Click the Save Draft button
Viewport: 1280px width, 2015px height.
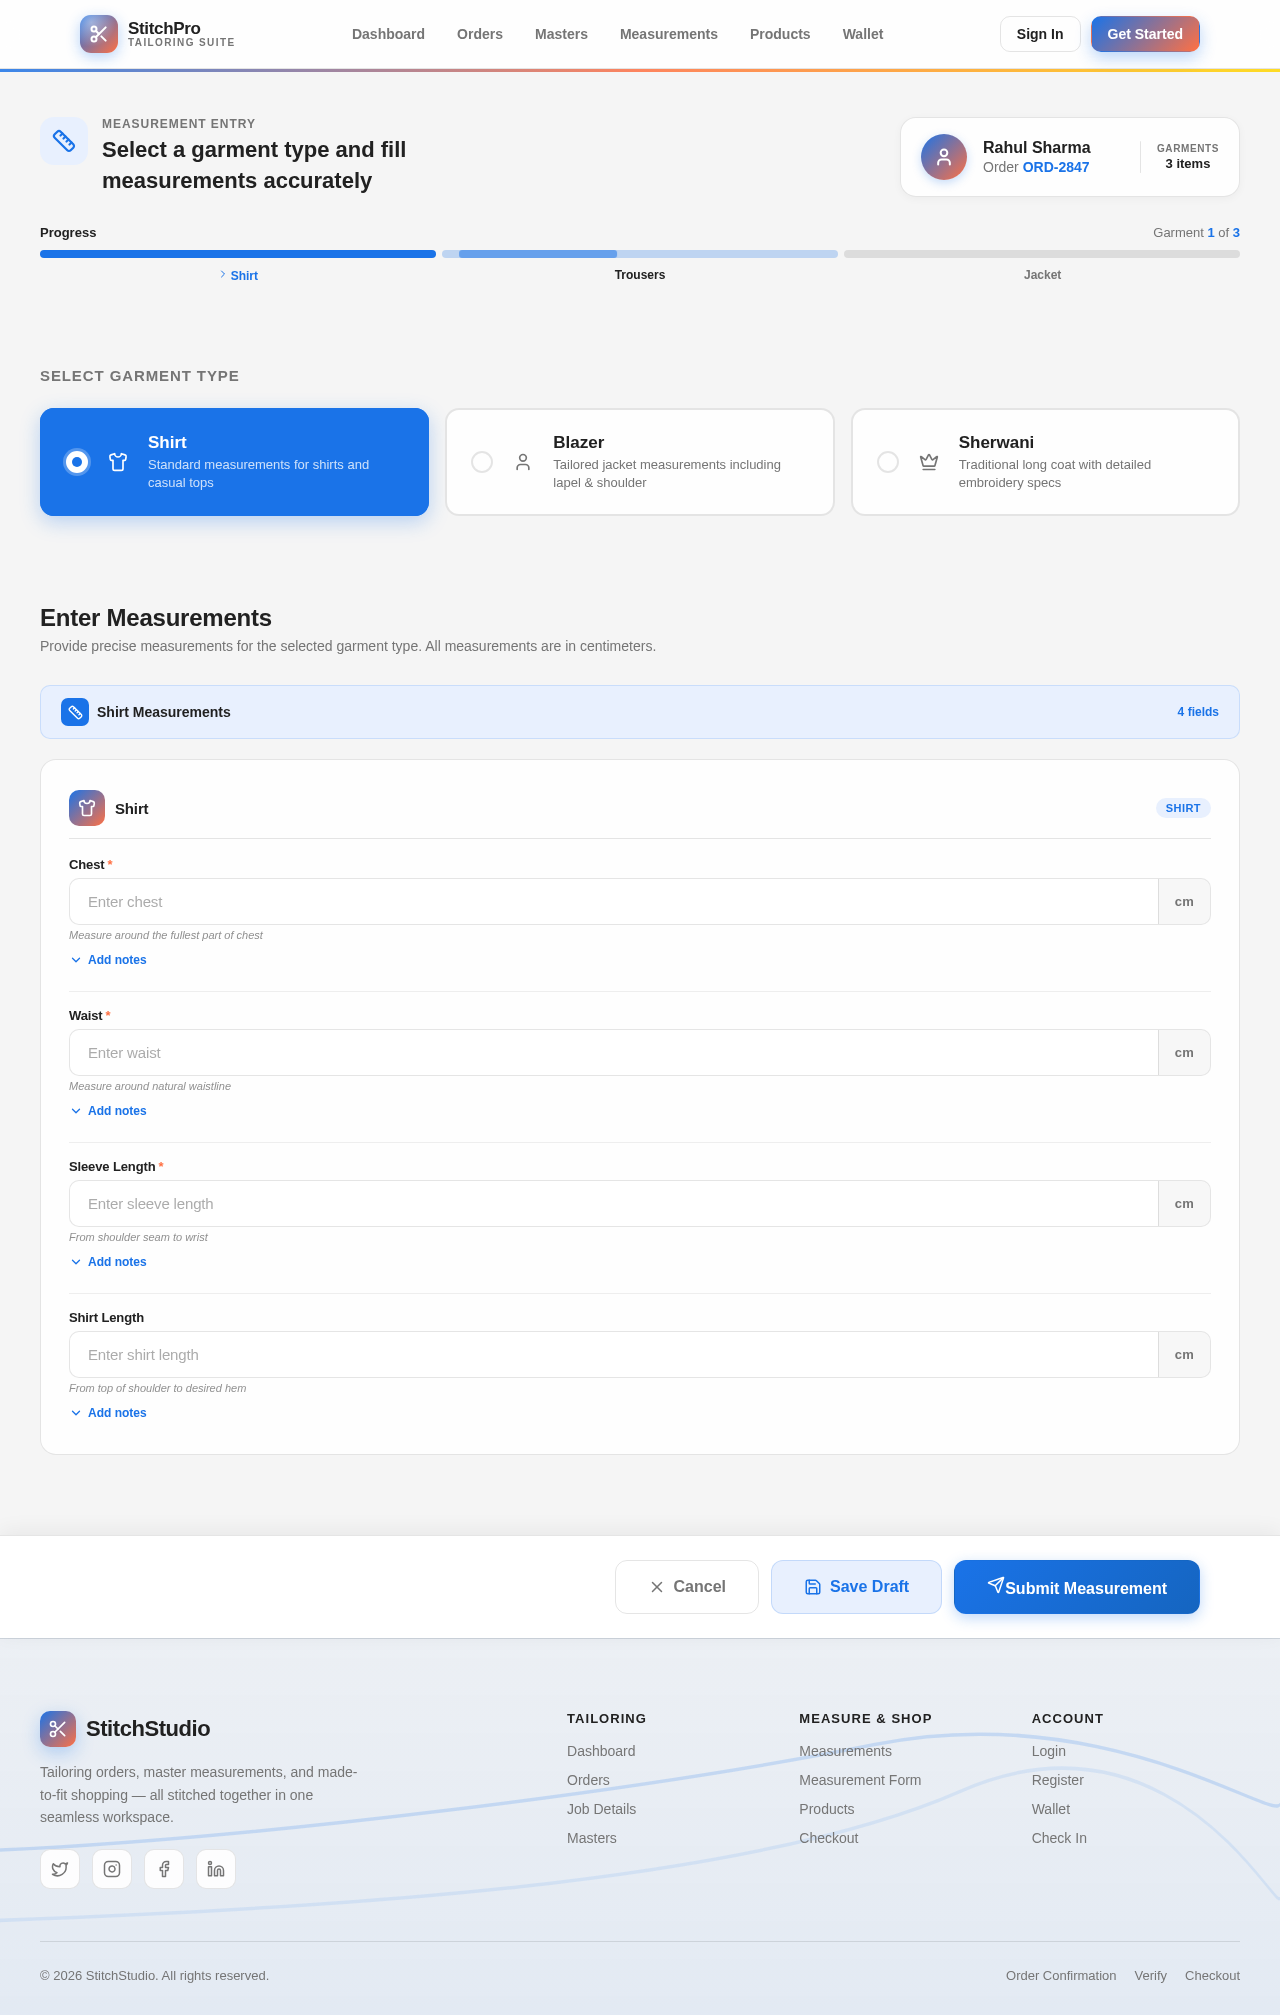click(856, 1587)
